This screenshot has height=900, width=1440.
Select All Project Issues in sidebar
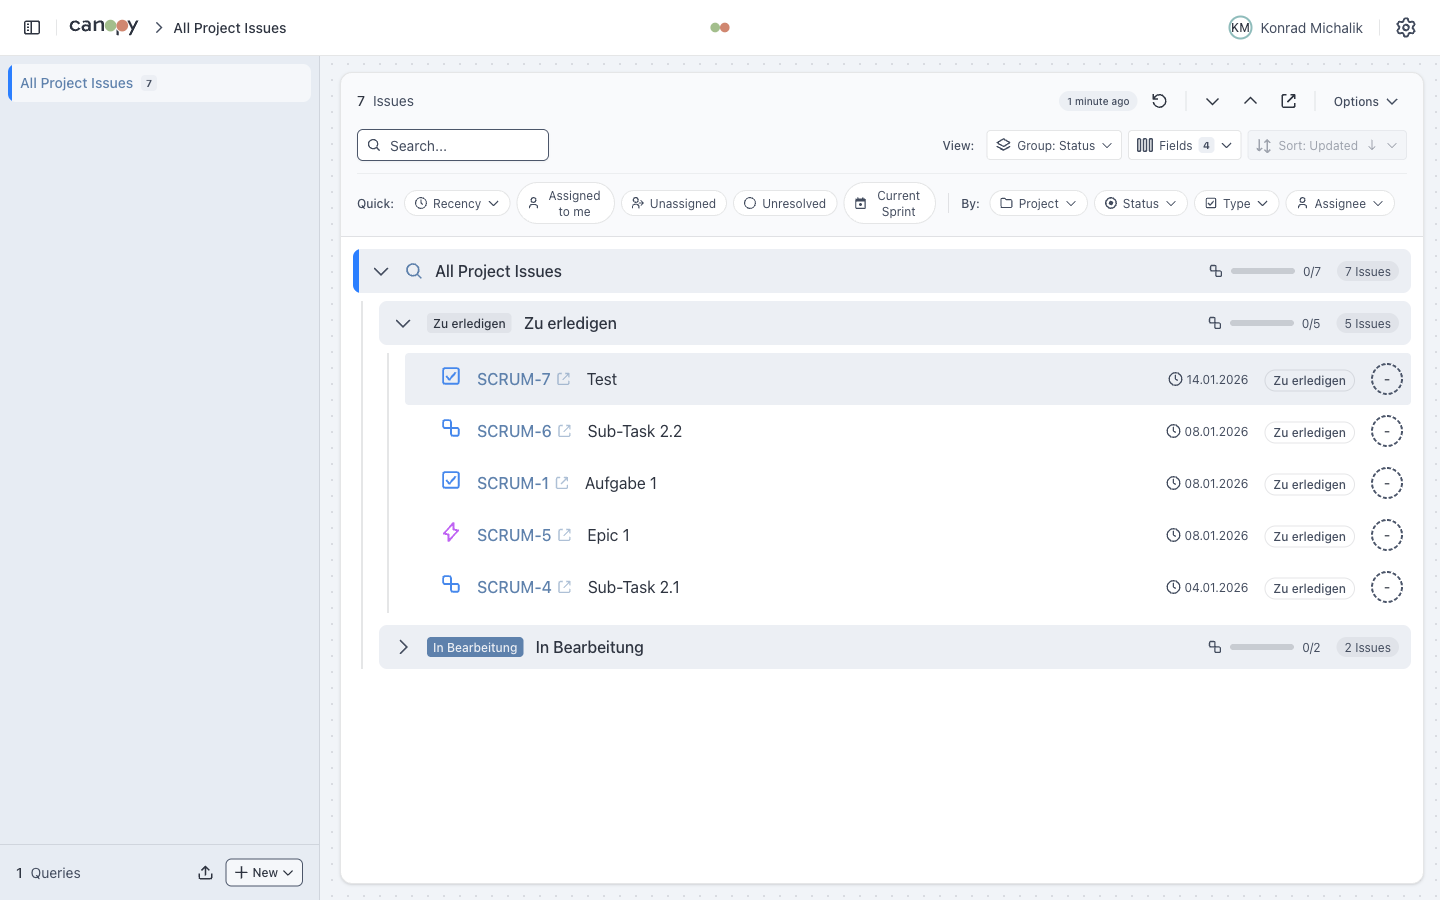(77, 83)
